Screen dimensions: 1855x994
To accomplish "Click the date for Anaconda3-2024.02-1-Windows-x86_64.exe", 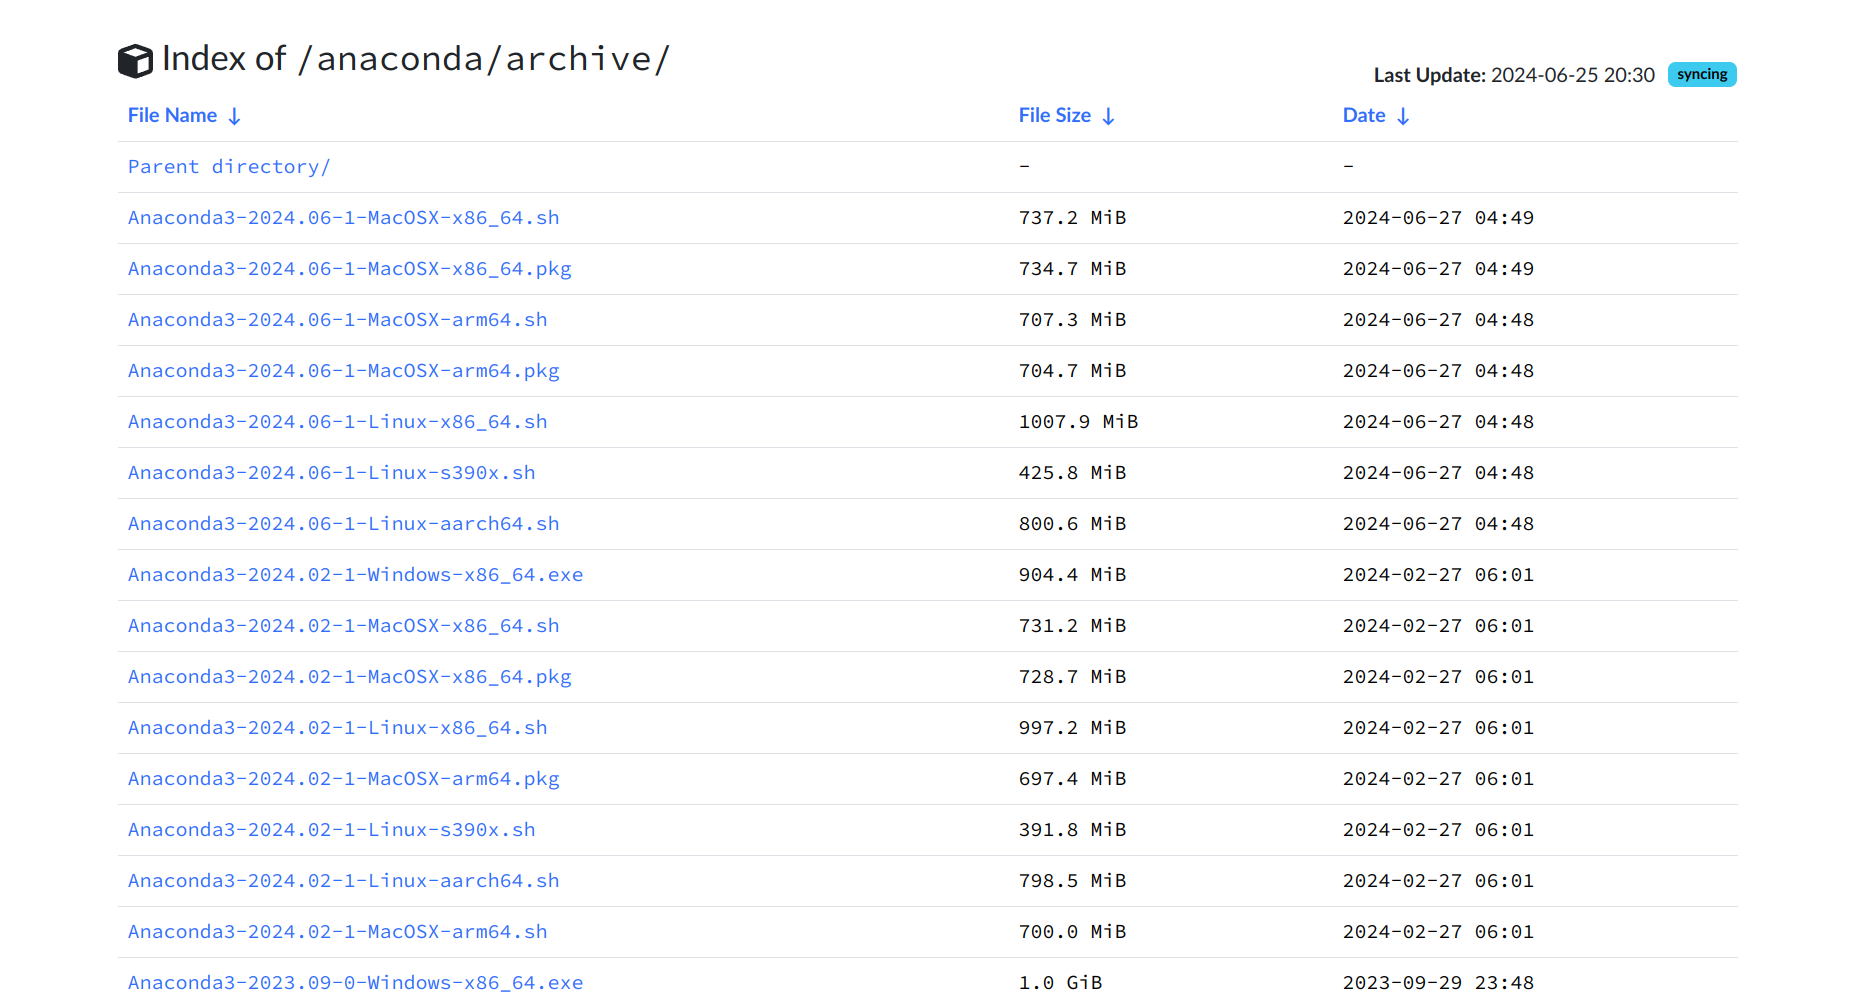I will (1438, 575).
